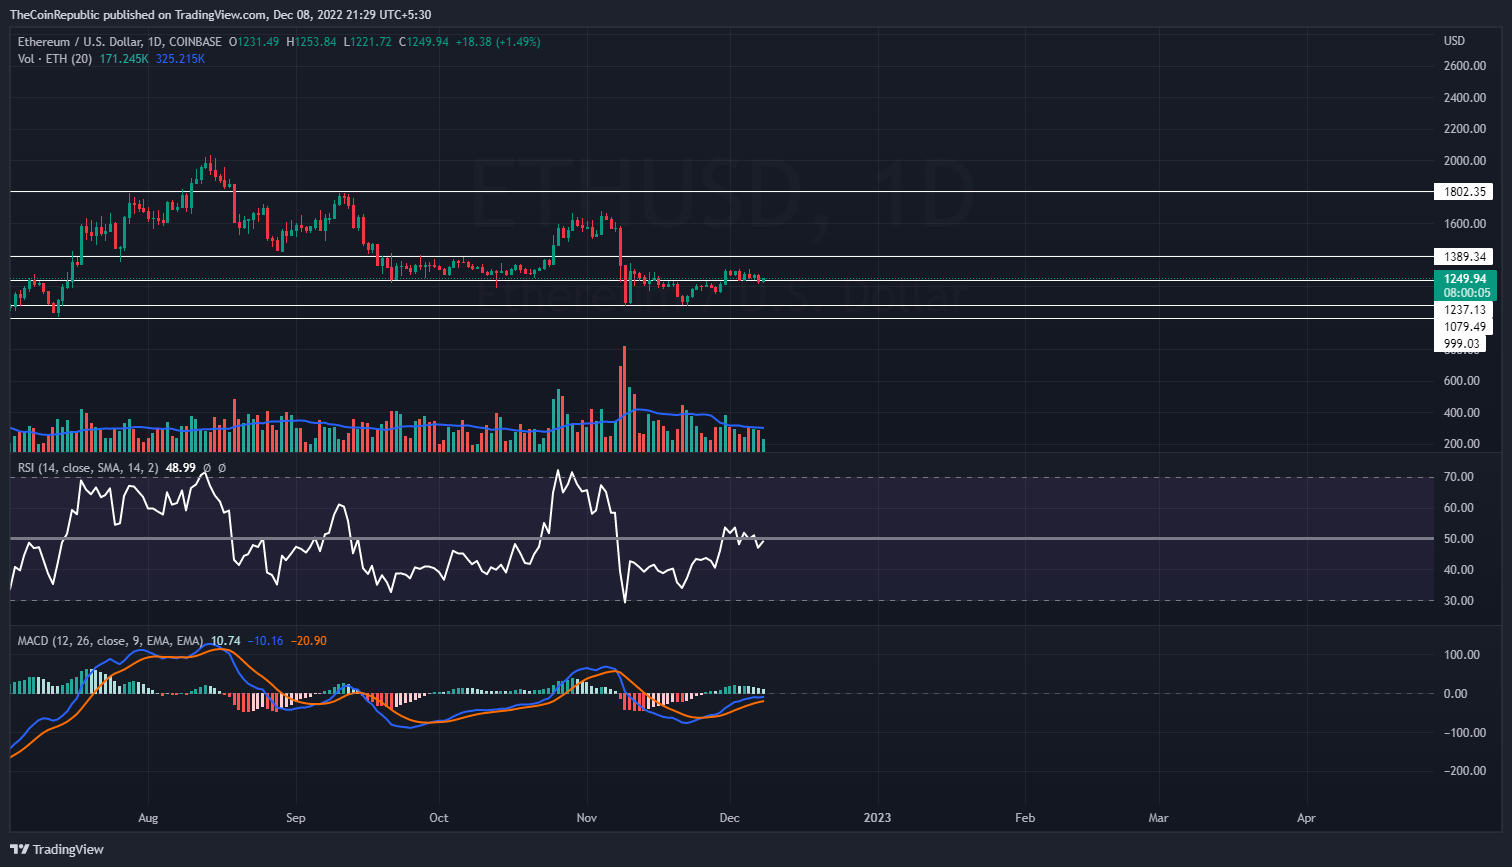Click the 999.03 support price label

tap(1459, 344)
